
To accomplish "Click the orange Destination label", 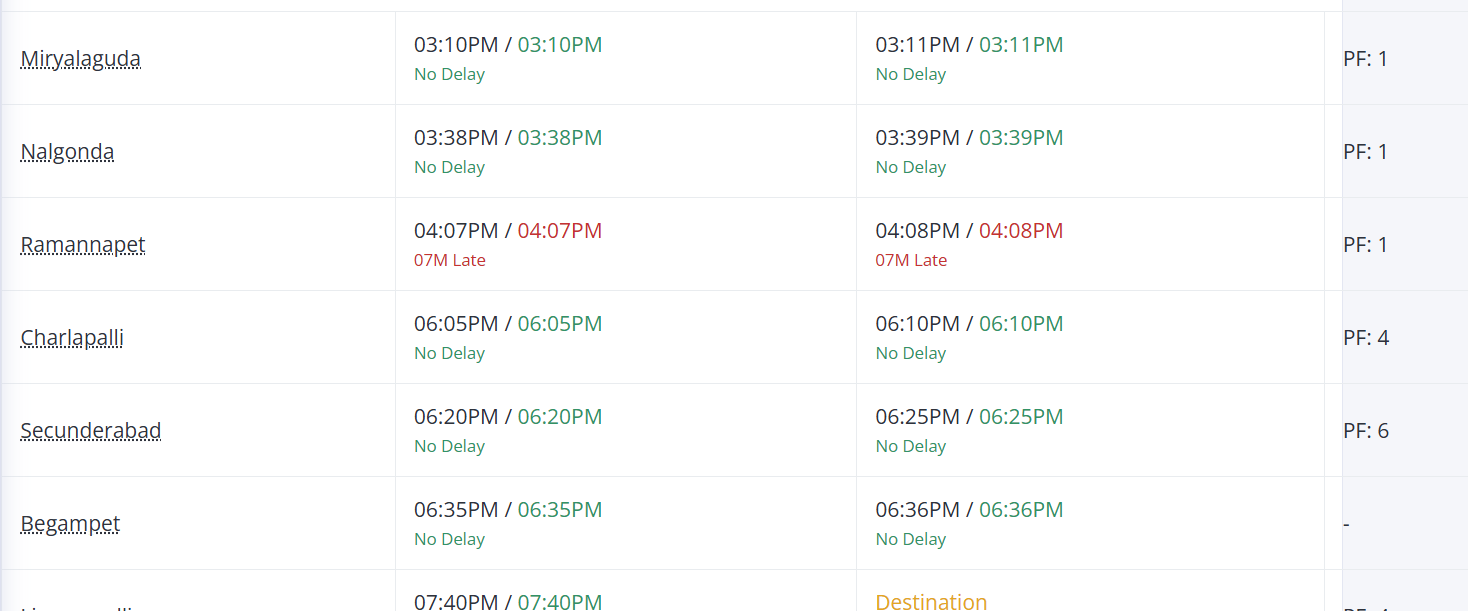I will 930,601.
